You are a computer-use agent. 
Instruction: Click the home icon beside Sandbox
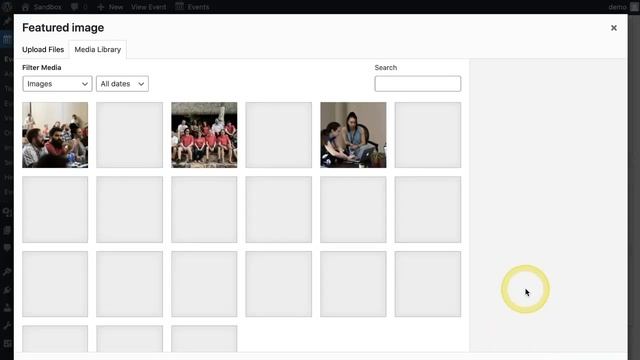click(x=25, y=7)
